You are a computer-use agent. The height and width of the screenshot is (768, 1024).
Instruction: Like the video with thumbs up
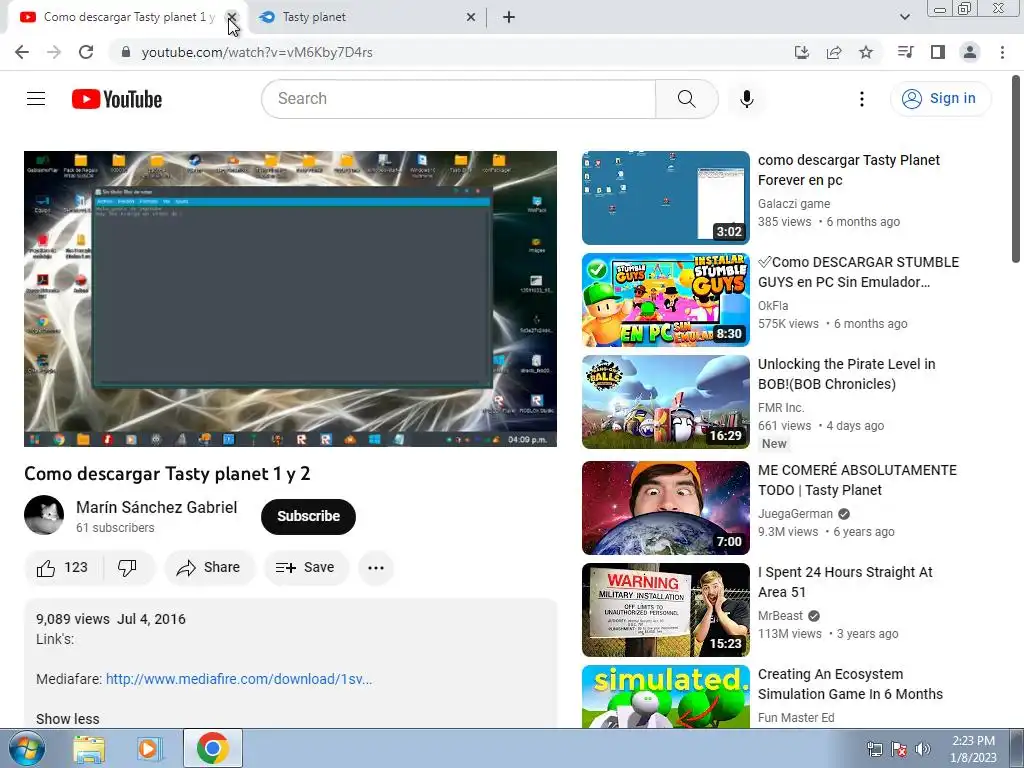point(63,568)
